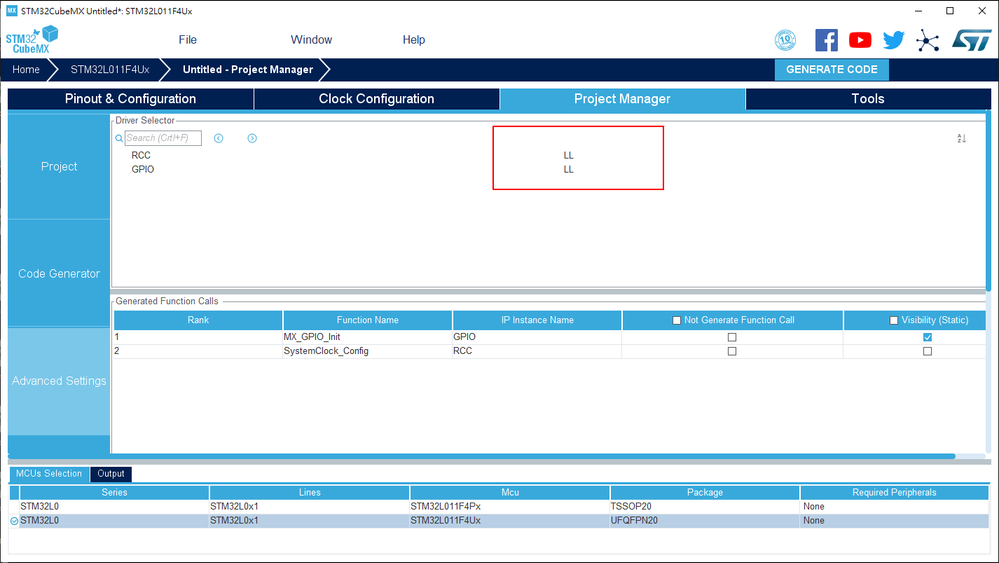Click RCC in IP Instance Name column
The width and height of the screenshot is (999, 563).
pyautogui.click(x=537, y=351)
